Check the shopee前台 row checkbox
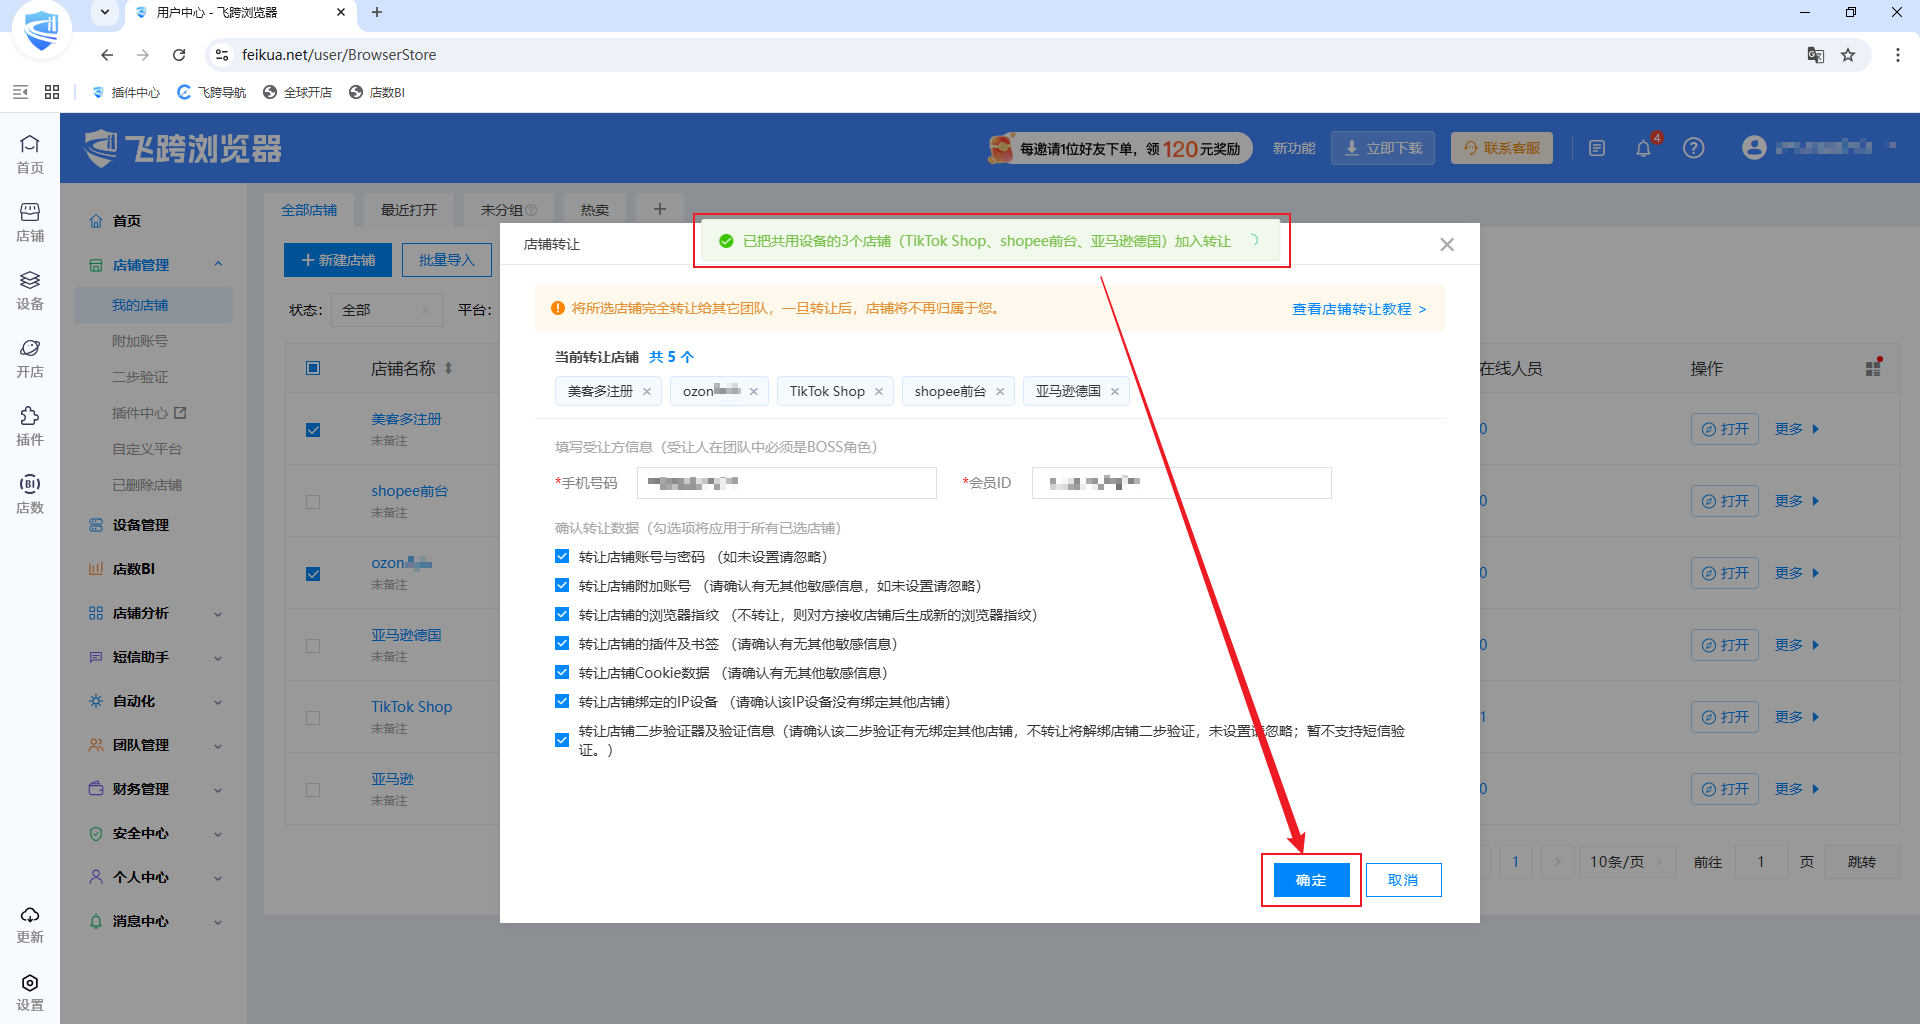Image resolution: width=1920 pixels, height=1024 pixels. 313,502
